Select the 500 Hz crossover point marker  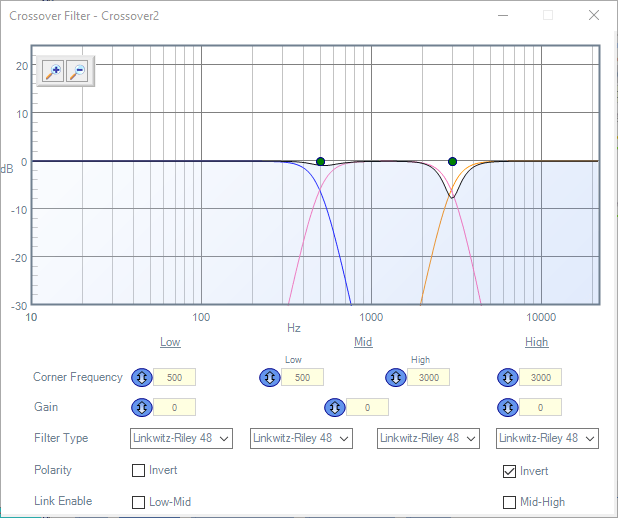[320, 161]
